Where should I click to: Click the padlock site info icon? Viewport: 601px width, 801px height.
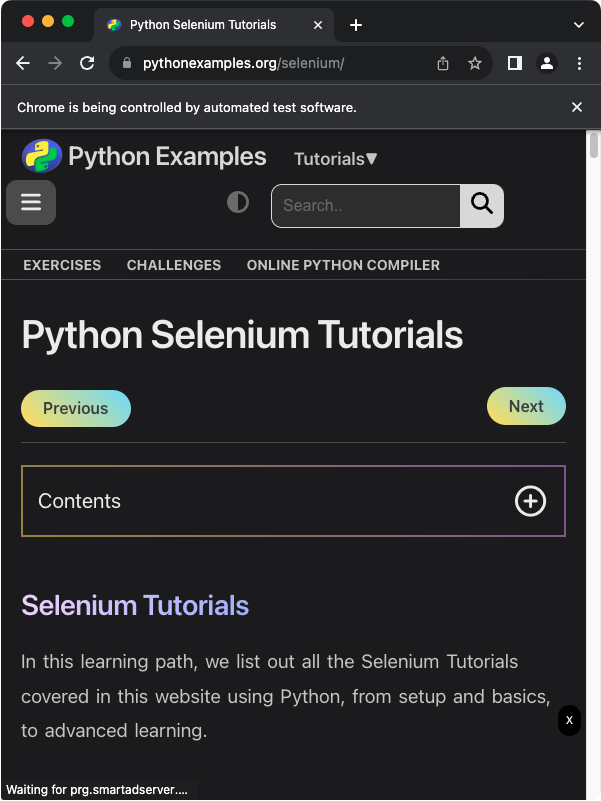[x=127, y=63]
